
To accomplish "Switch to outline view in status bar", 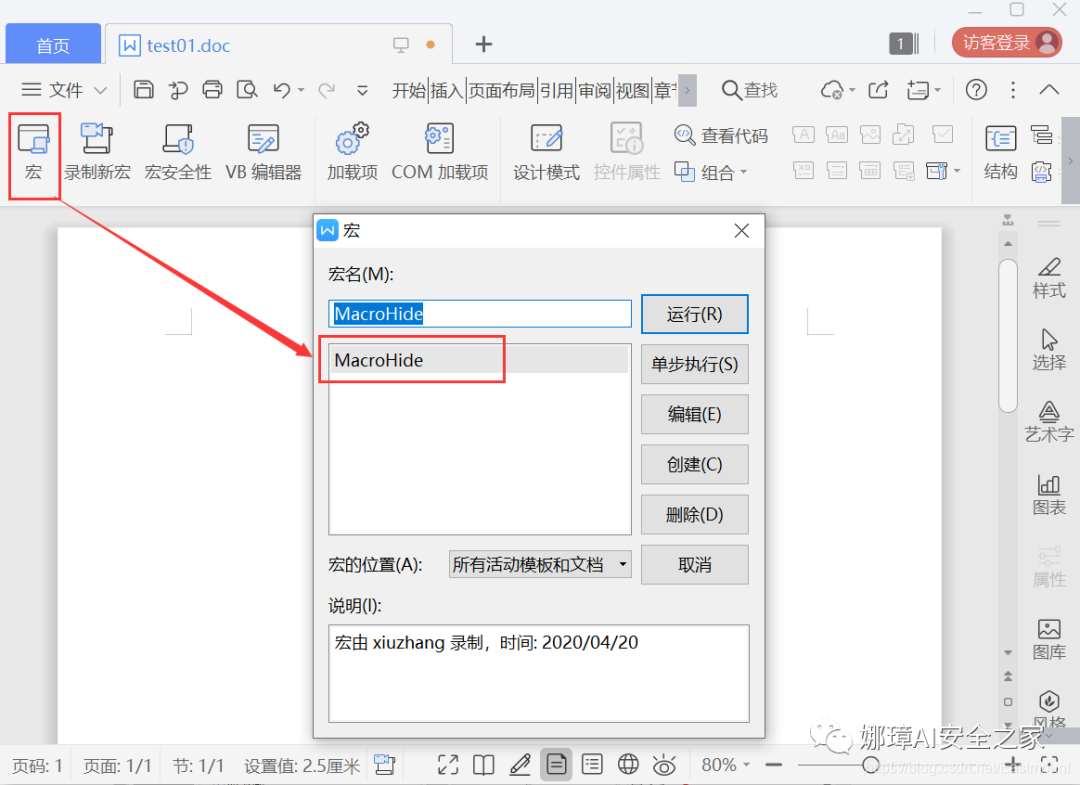I will pos(592,764).
